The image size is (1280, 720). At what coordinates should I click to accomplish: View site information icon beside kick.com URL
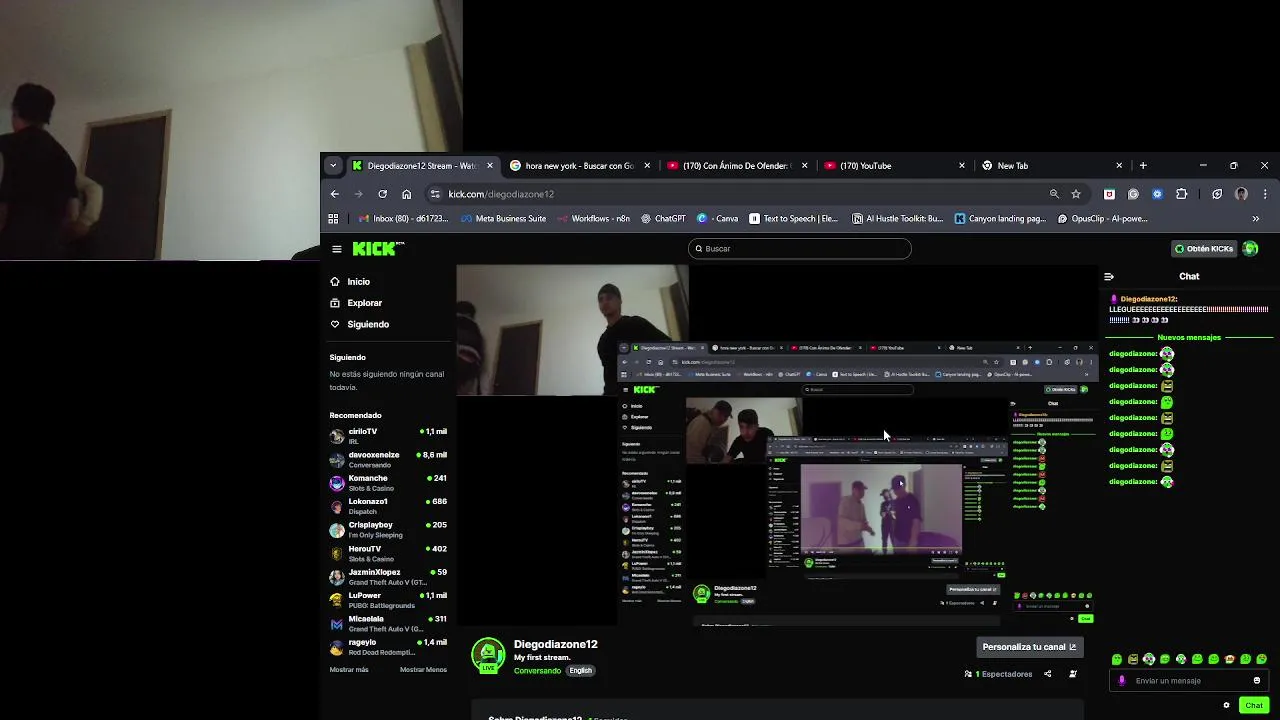coord(434,194)
